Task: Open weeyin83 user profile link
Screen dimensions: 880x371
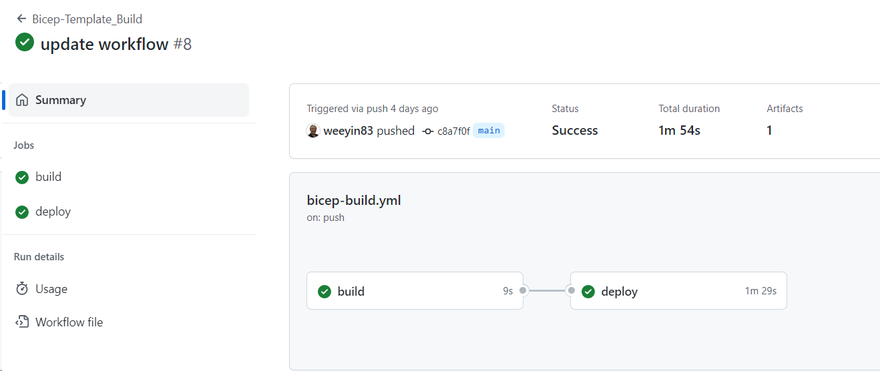Action: (348, 131)
